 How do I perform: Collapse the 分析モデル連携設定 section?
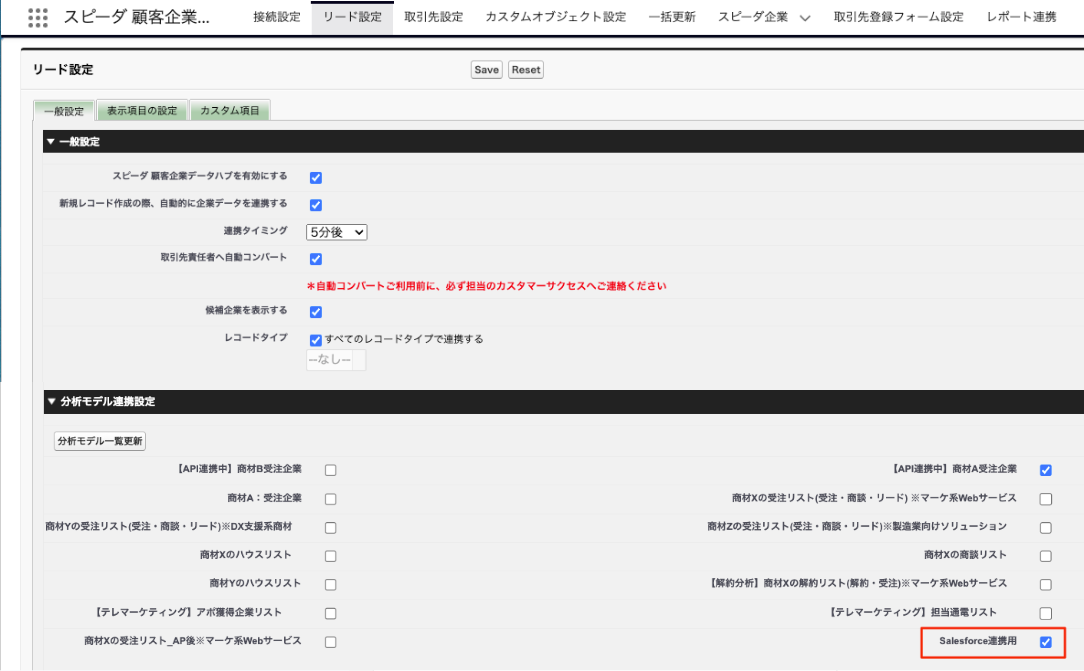pyautogui.click(x=50, y=399)
